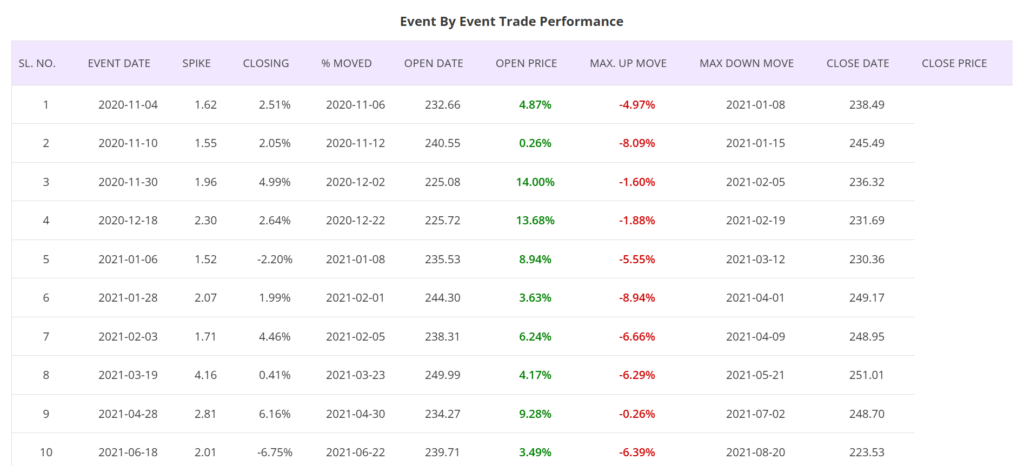Click the % MOVED column header
The width and height of the screenshot is (1024, 466).
346,63
